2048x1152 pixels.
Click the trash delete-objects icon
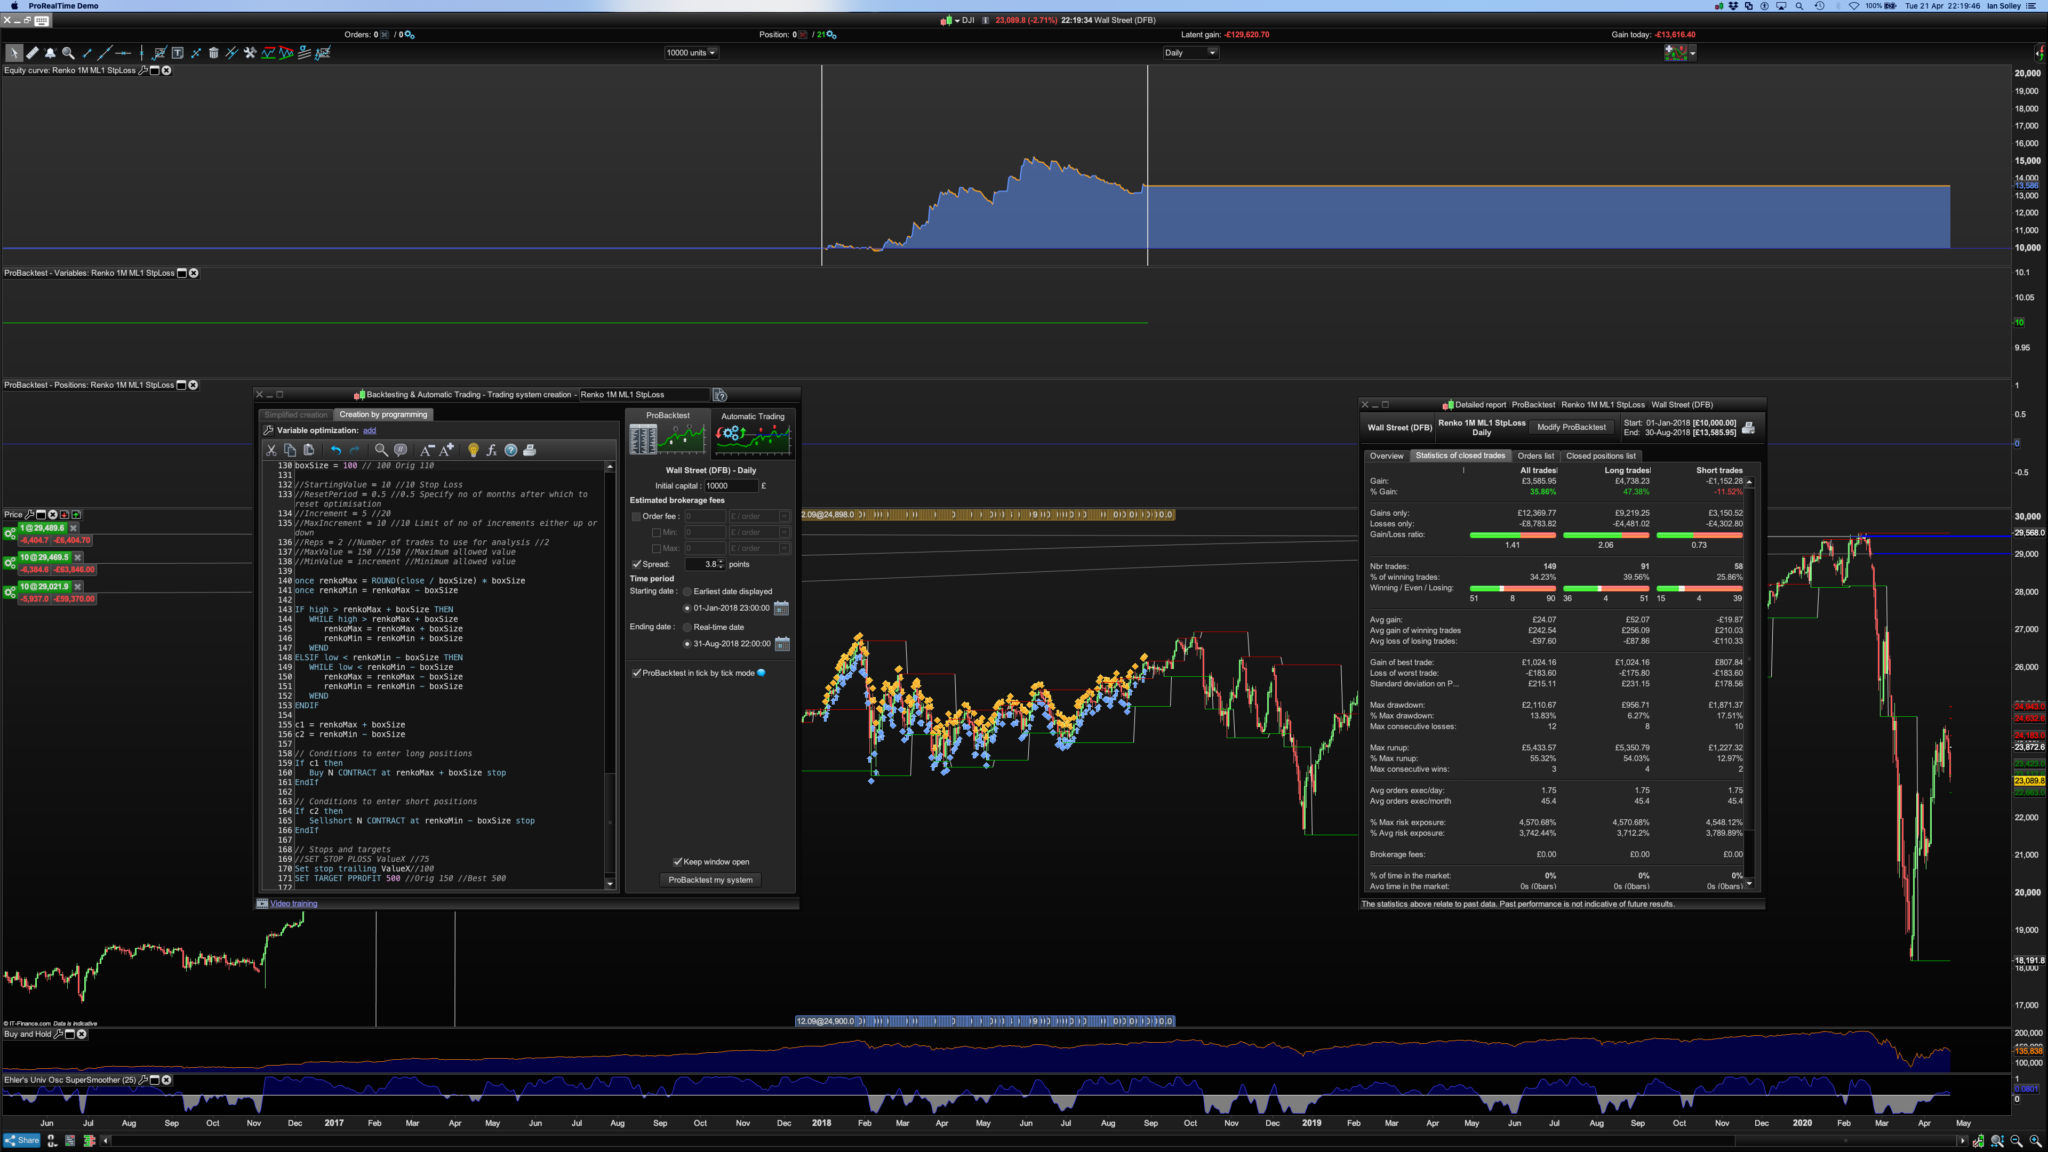coord(213,53)
